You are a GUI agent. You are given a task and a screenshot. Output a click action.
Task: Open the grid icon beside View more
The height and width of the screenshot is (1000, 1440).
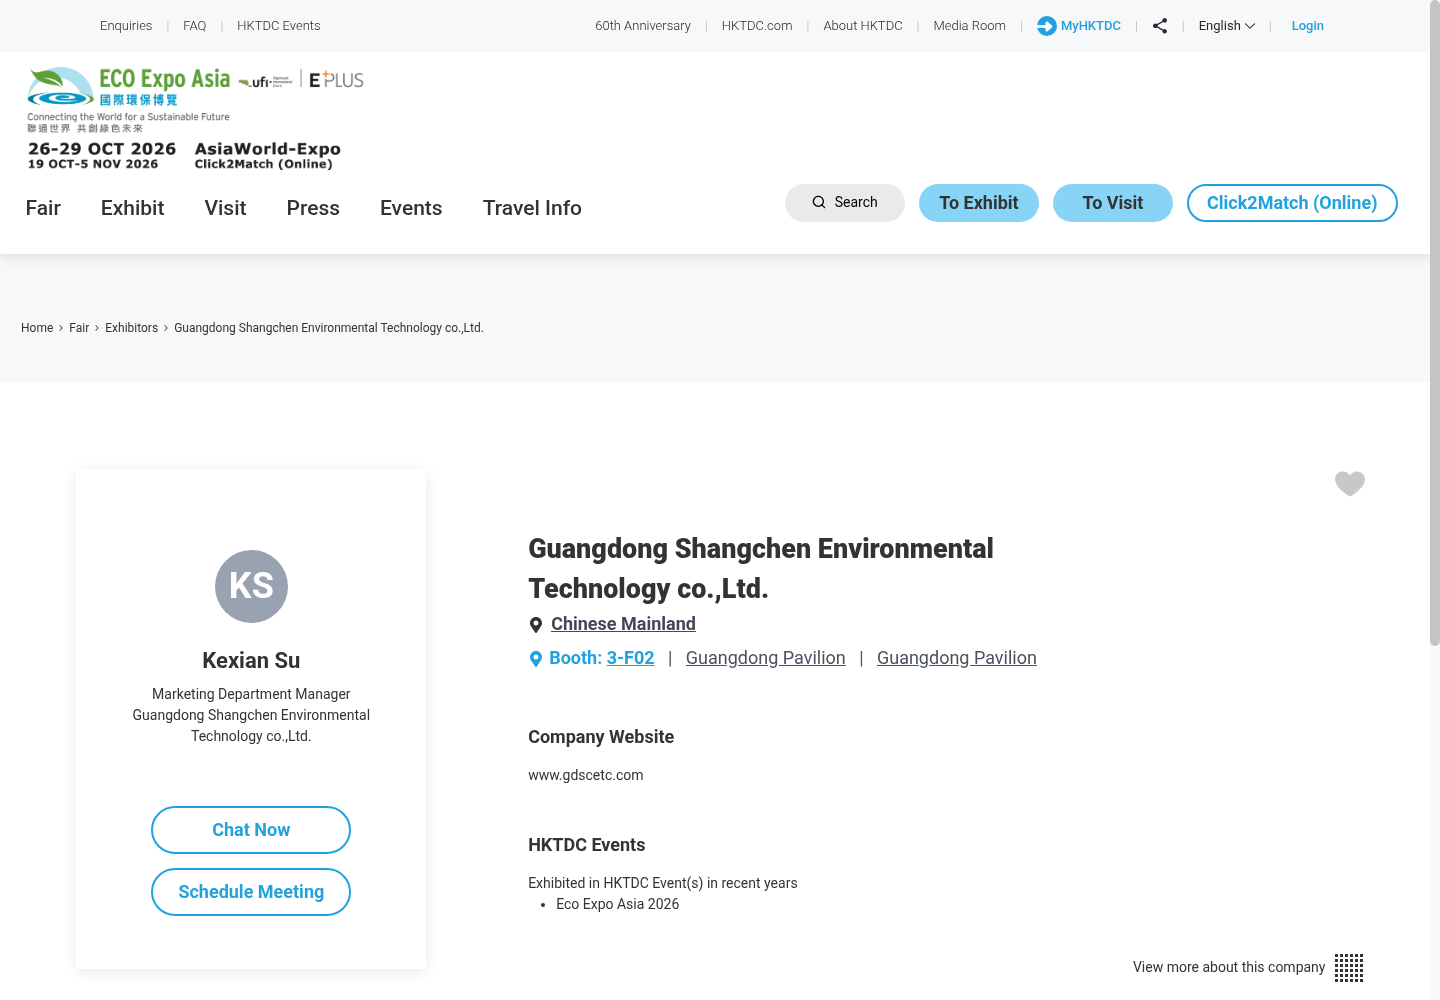pos(1349,968)
